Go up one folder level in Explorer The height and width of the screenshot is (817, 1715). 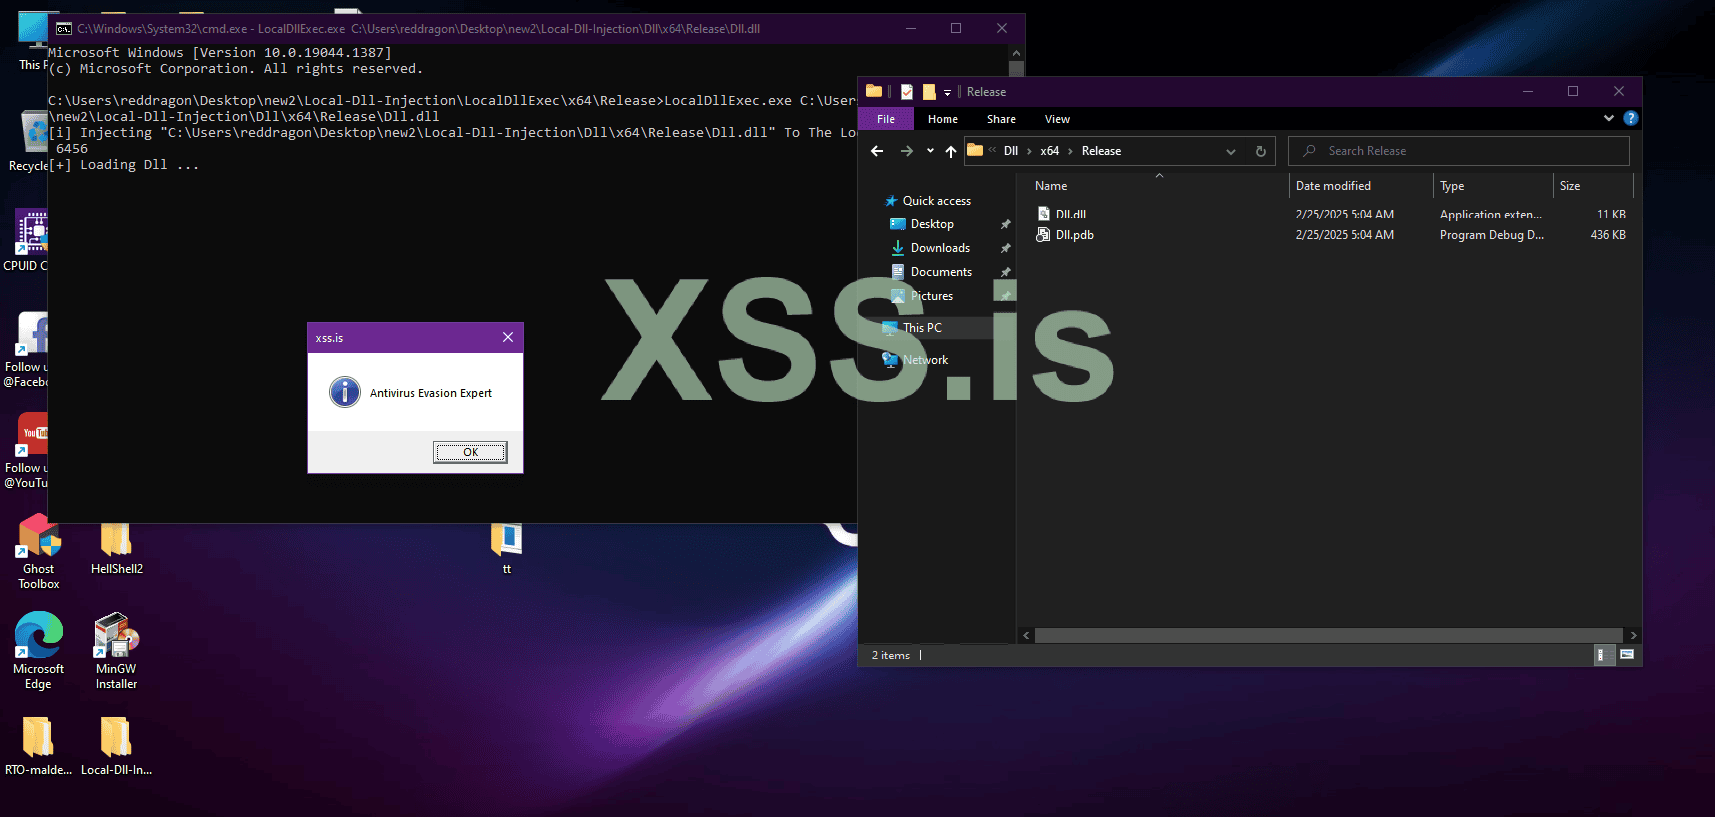pyautogui.click(x=951, y=151)
